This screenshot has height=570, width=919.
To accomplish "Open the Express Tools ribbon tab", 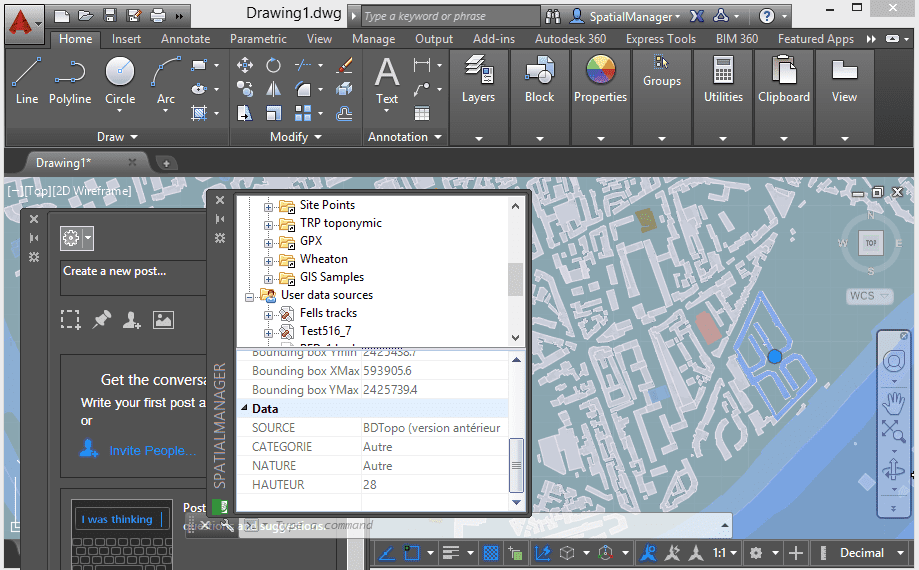I will point(661,39).
